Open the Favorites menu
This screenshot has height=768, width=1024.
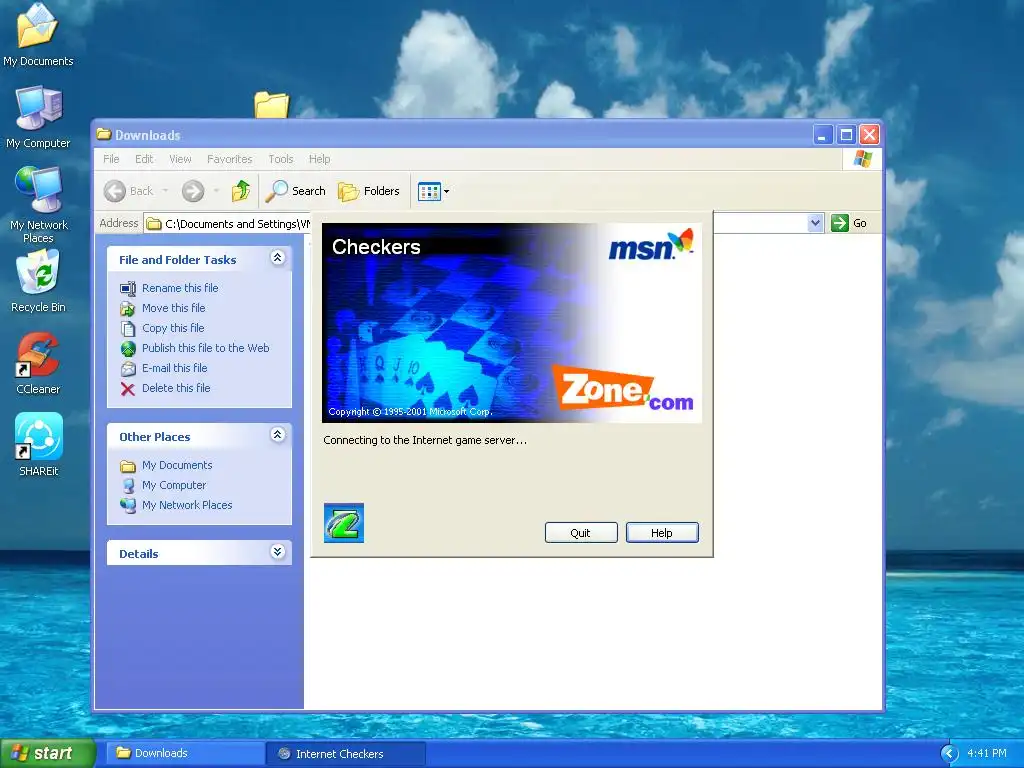(x=229, y=159)
